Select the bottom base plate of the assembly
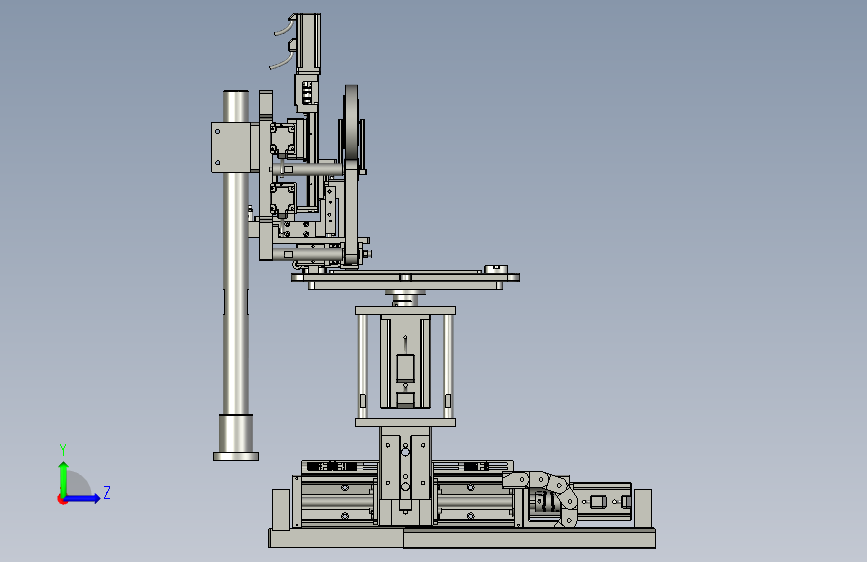Screen dimensions: 867x562 coord(462,538)
